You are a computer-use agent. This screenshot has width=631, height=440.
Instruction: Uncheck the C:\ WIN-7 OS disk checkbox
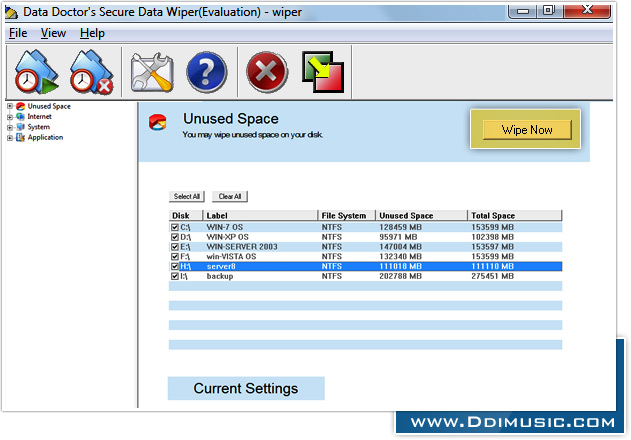coord(175,227)
